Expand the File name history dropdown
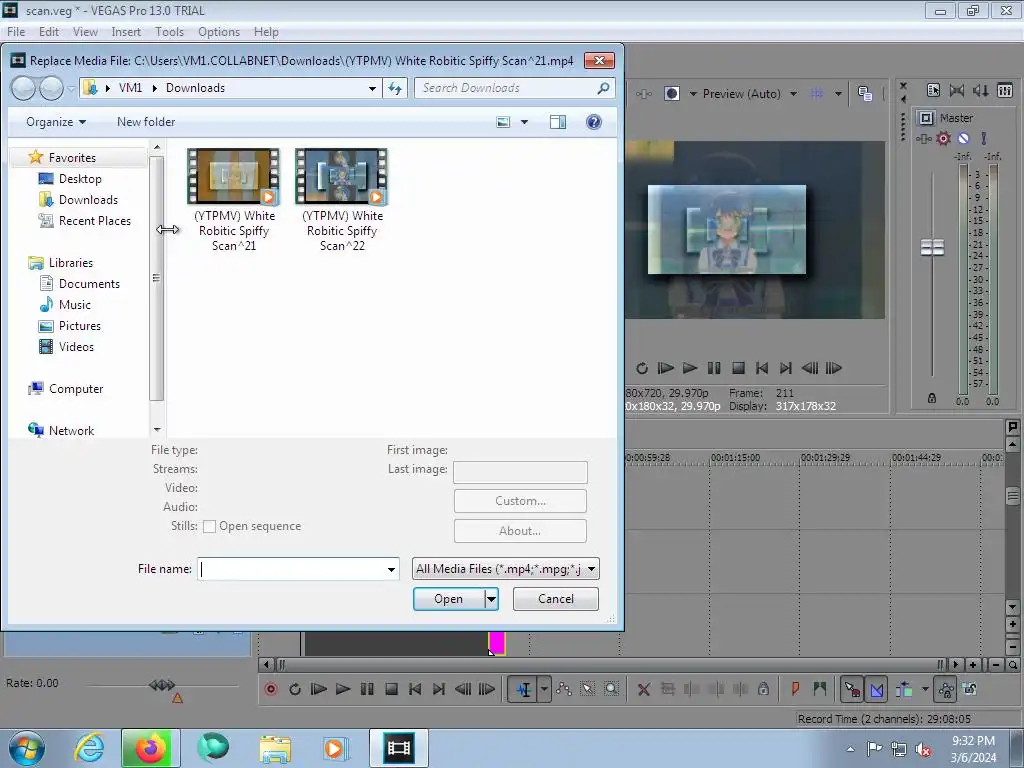The width and height of the screenshot is (1024, 768). point(391,569)
